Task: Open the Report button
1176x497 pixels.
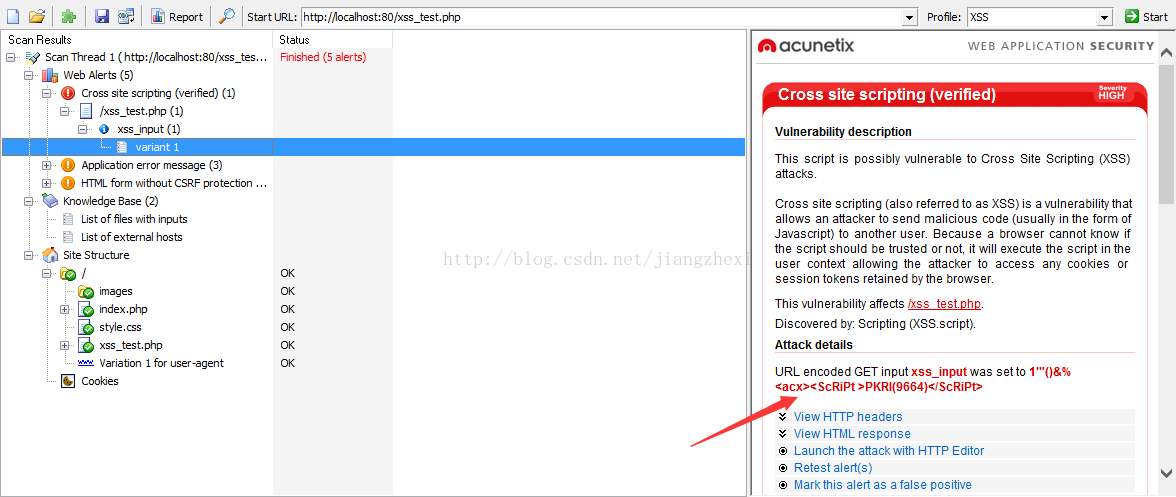Action: pyautogui.click(x=177, y=16)
